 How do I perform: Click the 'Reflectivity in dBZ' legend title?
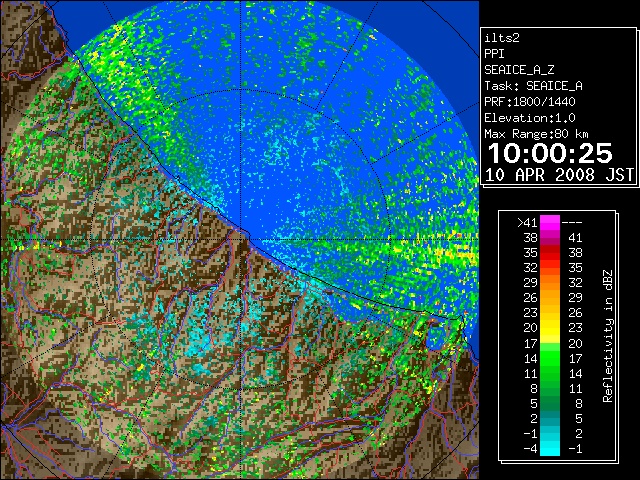click(x=608, y=336)
